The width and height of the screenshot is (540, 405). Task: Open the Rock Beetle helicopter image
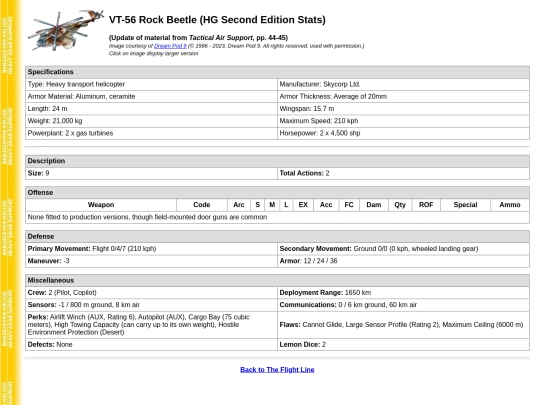point(65,30)
